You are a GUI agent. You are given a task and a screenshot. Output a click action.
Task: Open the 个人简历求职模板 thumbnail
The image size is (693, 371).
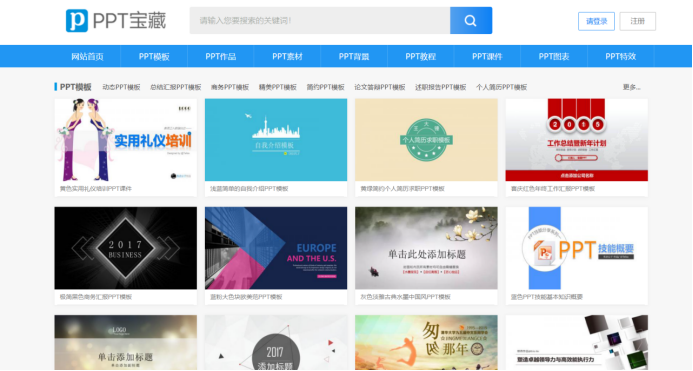point(426,140)
